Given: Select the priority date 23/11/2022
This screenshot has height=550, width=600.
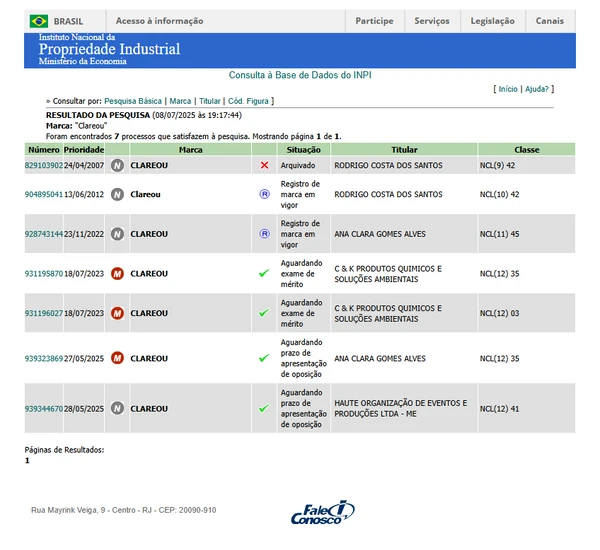Looking at the screenshot, I should coord(84,234).
